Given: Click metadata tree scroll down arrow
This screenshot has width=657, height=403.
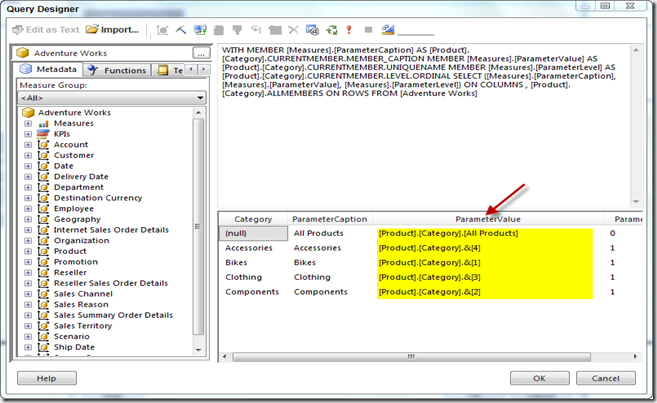Looking at the screenshot, I should click(199, 350).
